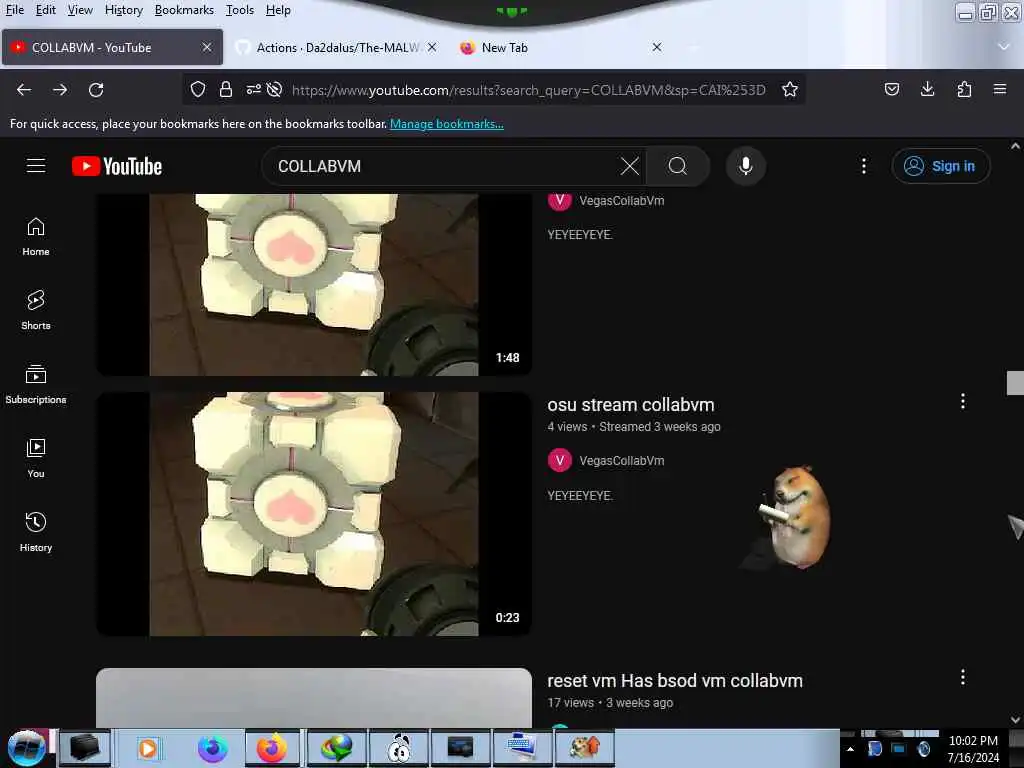Screen dimensions: 1024x768
Task: Open action menu for reset vm video
Action: 963,677
